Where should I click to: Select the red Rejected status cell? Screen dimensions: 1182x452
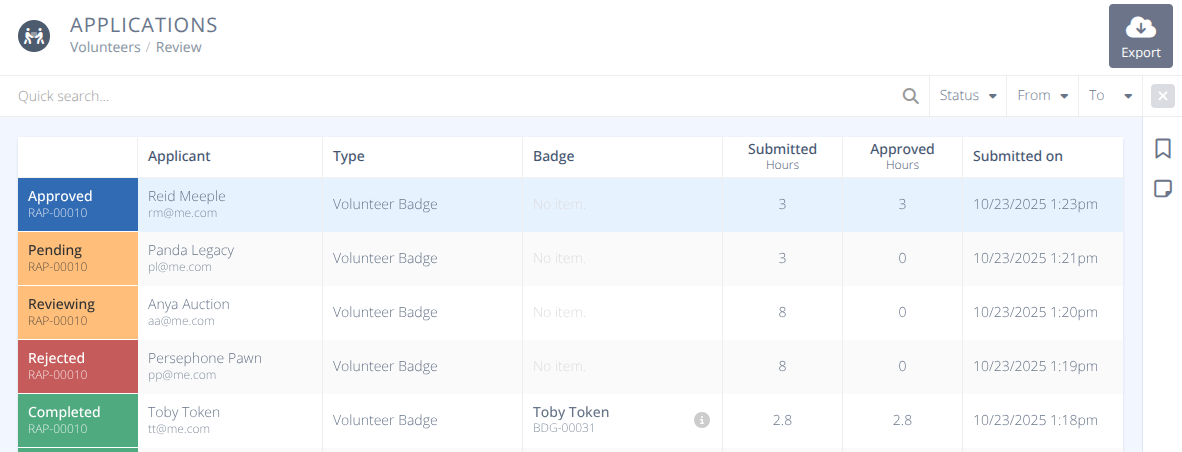pos(78,366)
